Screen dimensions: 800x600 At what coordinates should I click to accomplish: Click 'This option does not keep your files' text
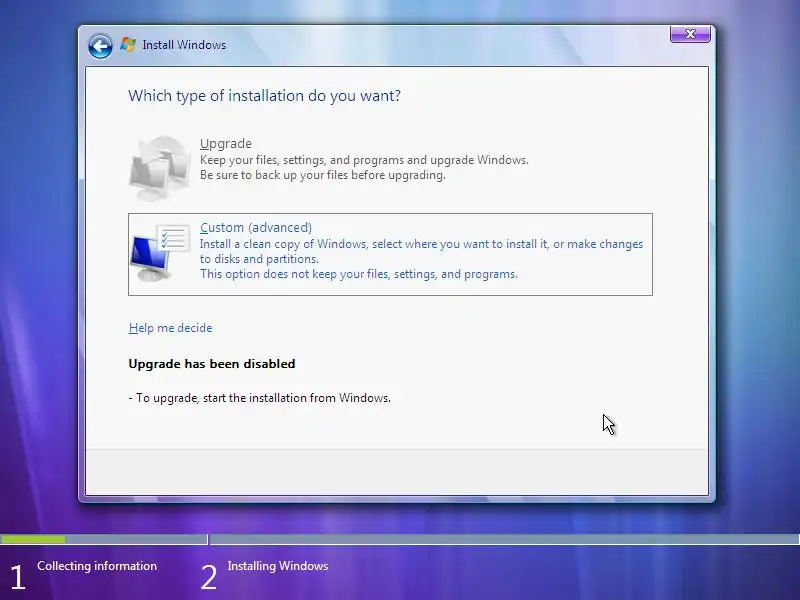point(359,274)
